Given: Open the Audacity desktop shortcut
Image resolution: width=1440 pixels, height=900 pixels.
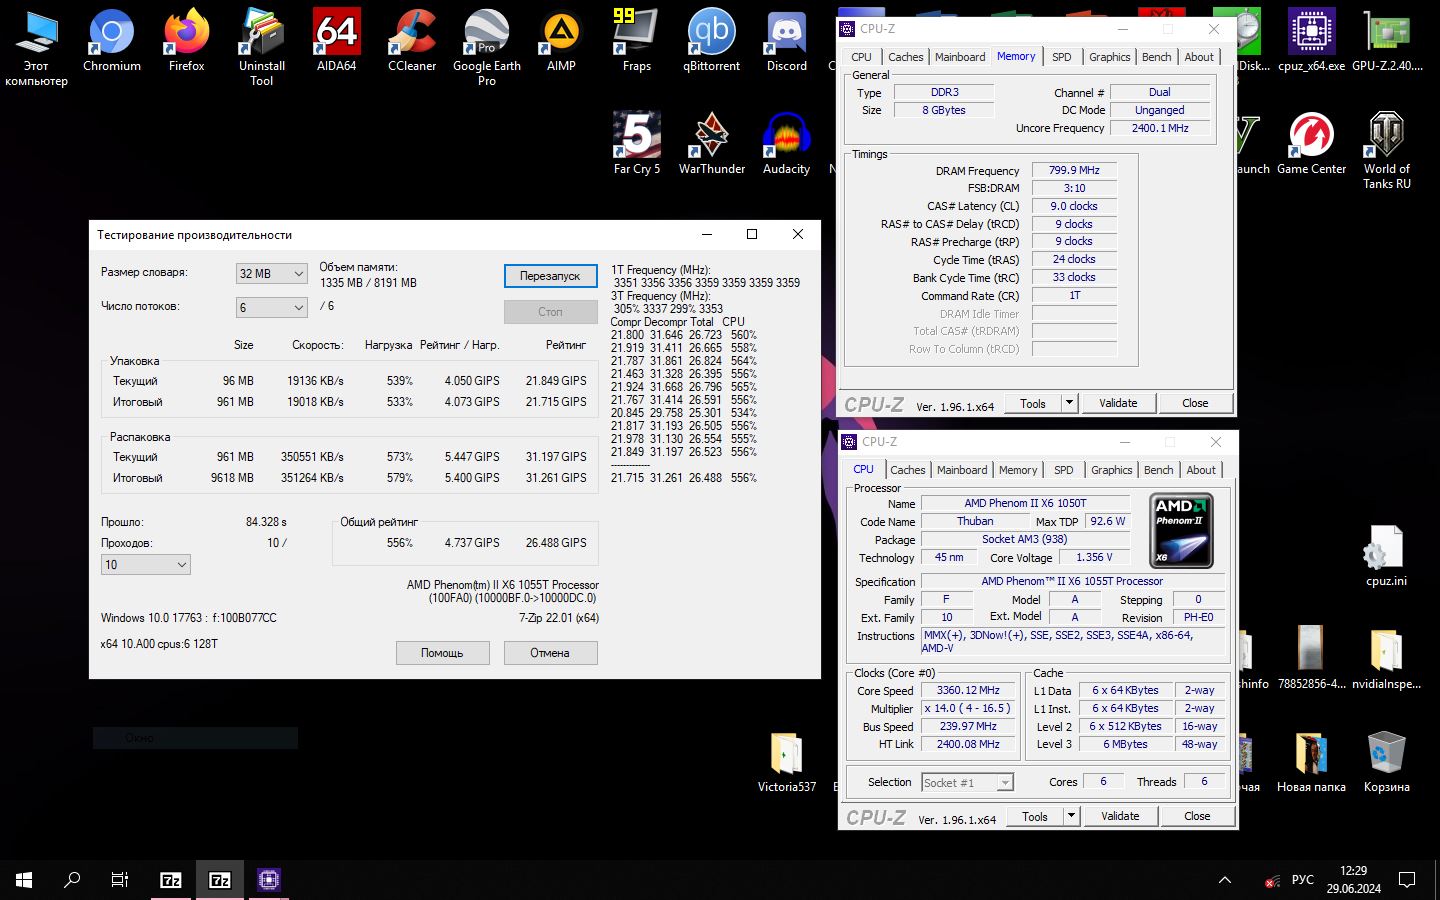Looking at the screenshot, I should 787,143.
